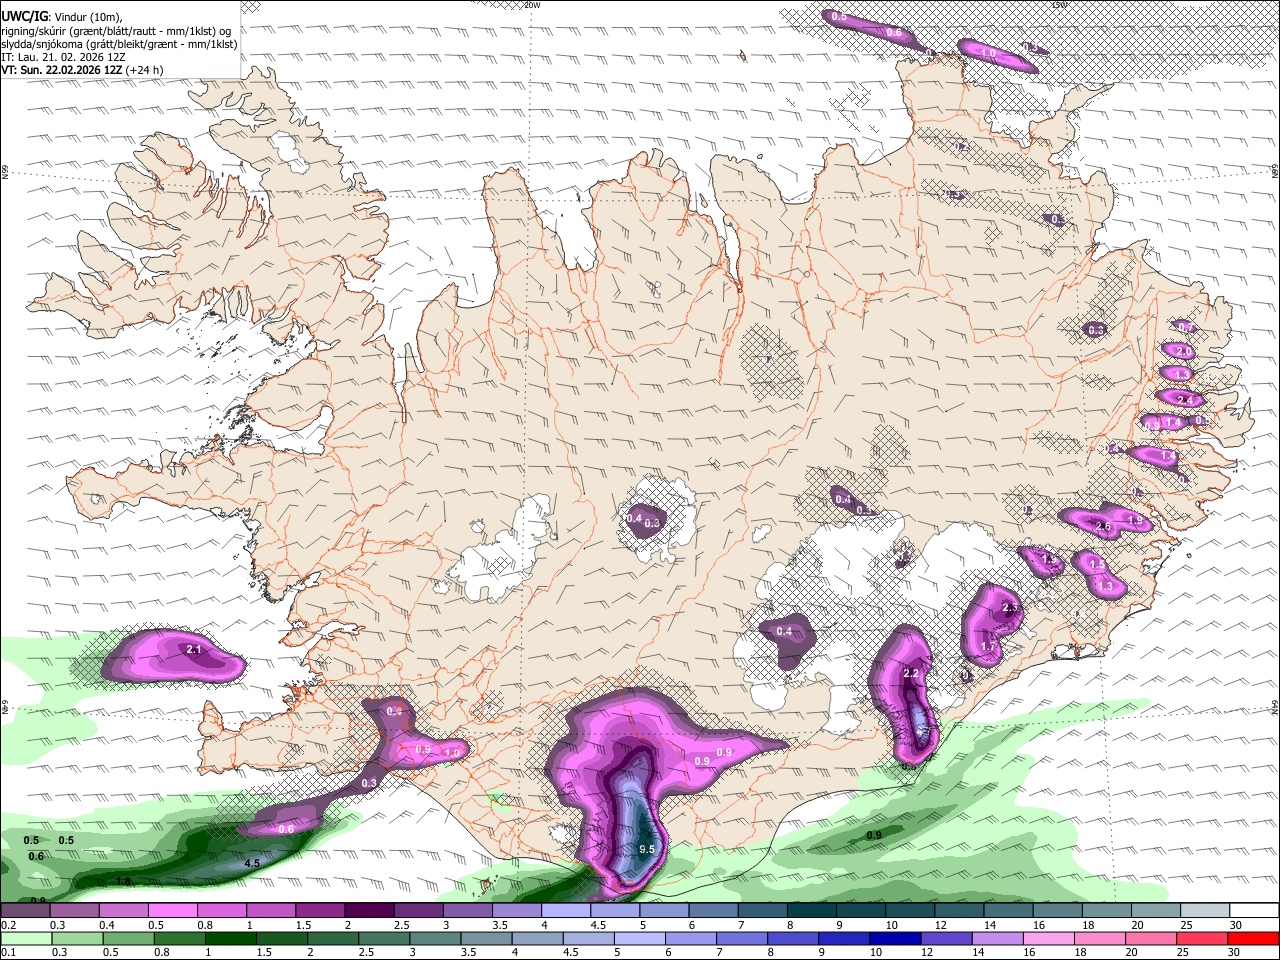
Task: Click the 2.6 value in the east
Action: [x=1103, y=526]
